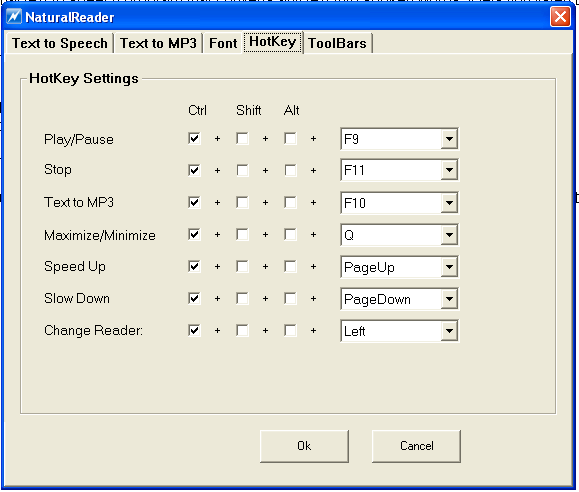Image resolution: width=579 pixels, height=492 pixels.
Task: Uncheck Ctrl for Change Reader hotkey
Action: click(x=194, y=330)
